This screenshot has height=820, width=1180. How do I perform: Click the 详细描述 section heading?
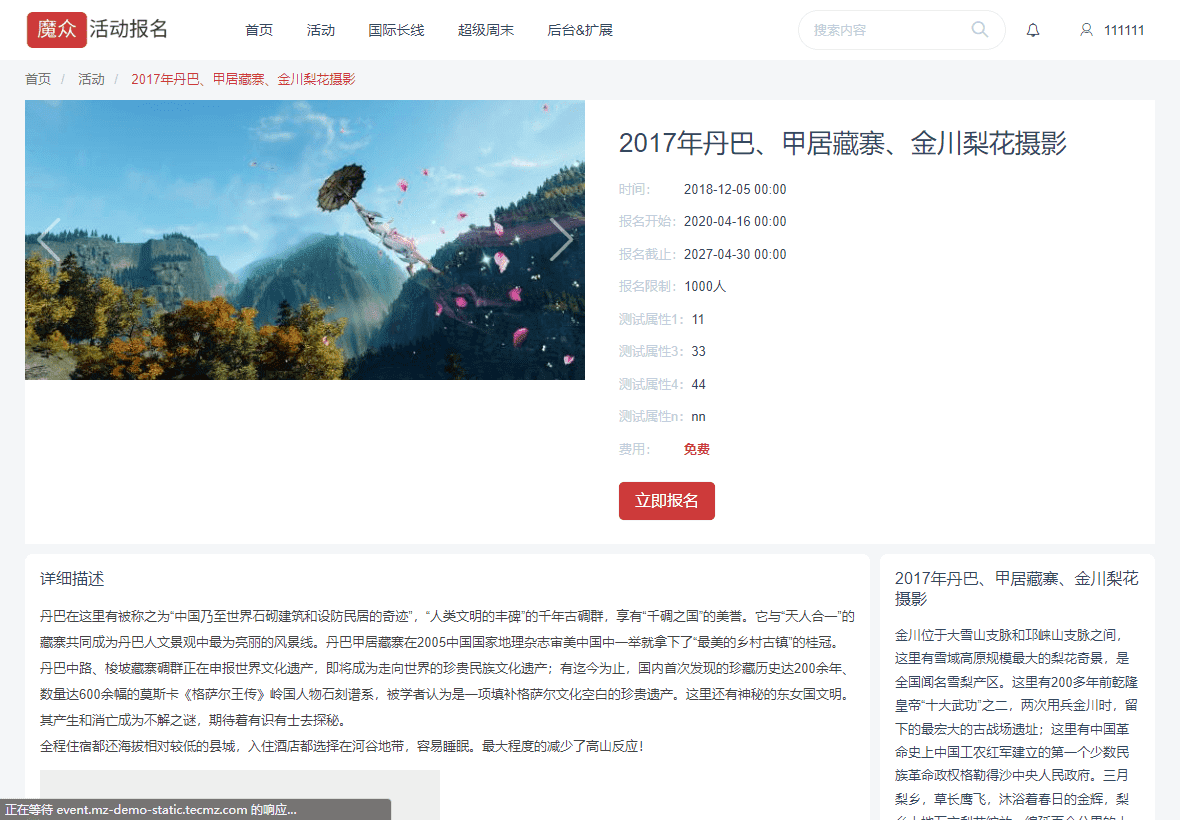pos(72,579)
